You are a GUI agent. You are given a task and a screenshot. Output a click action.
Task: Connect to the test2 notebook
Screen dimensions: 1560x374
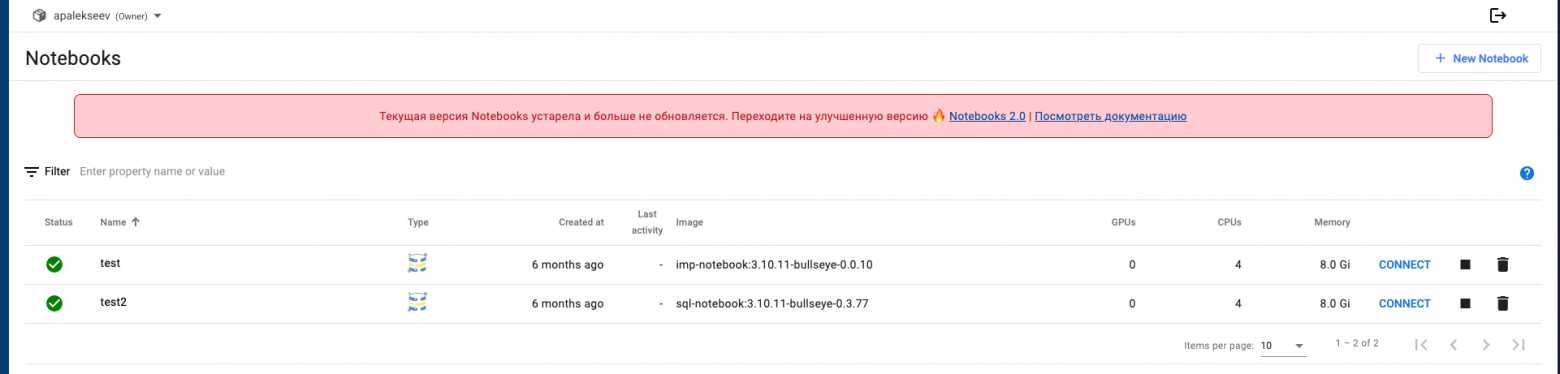[1404, 303]
